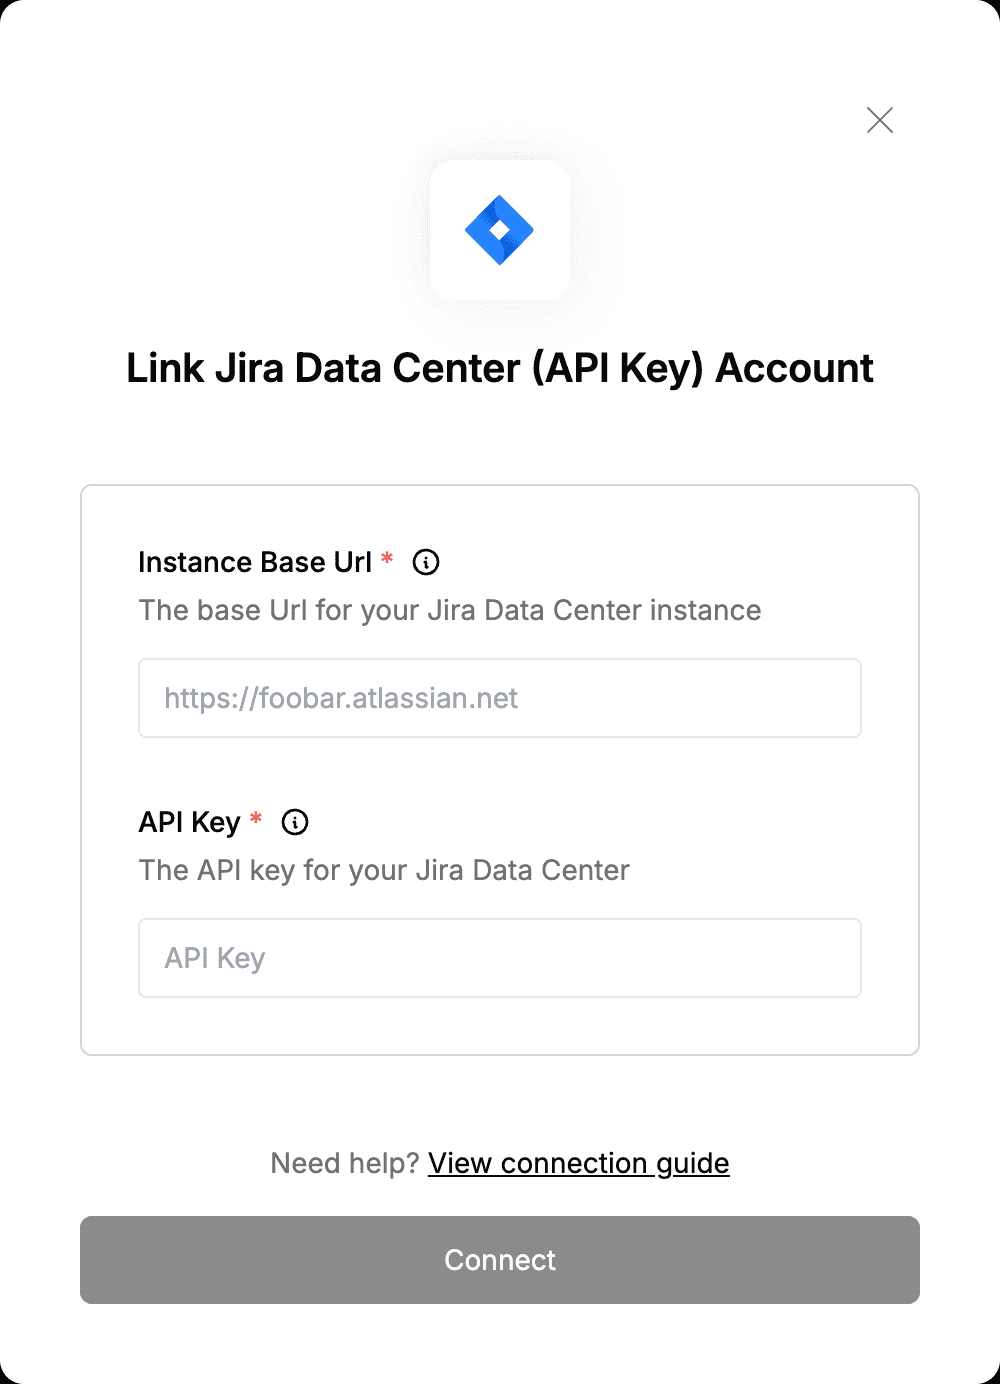Click red required asterisk after API Key
The image size is (1000, 1384).
click(x=256, y=819)
